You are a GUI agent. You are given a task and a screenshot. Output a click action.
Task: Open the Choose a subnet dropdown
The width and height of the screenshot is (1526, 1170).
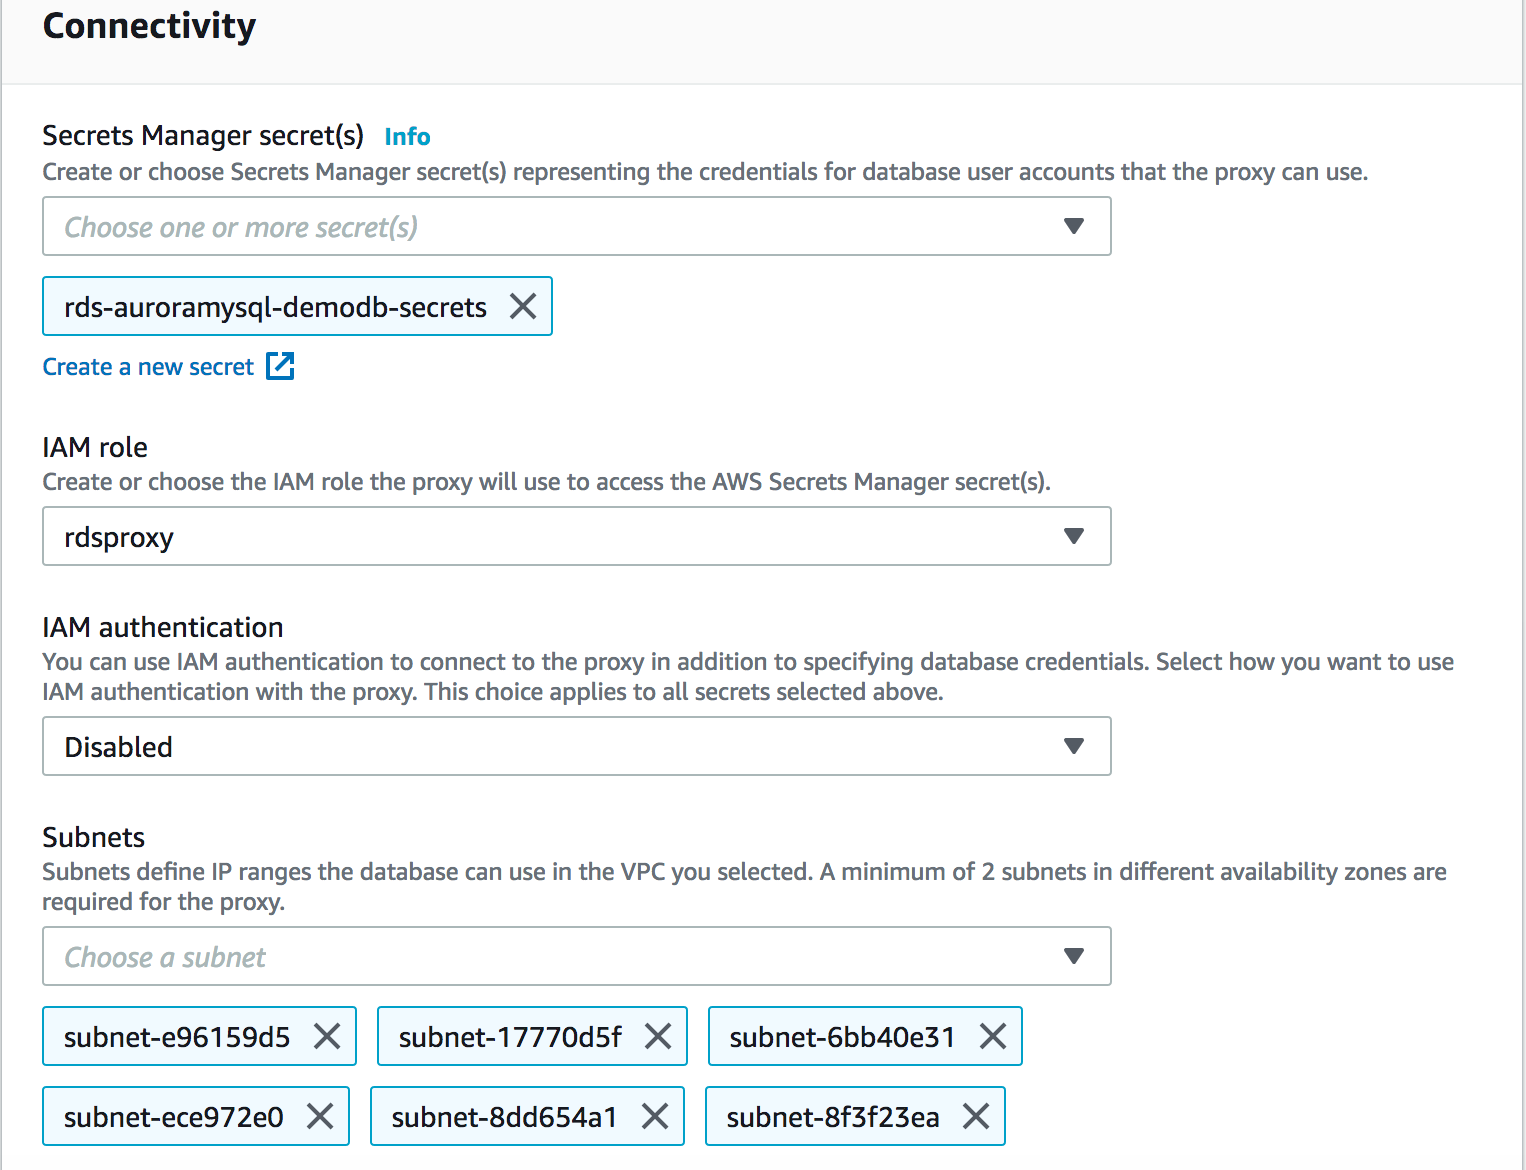click(577, 956)
